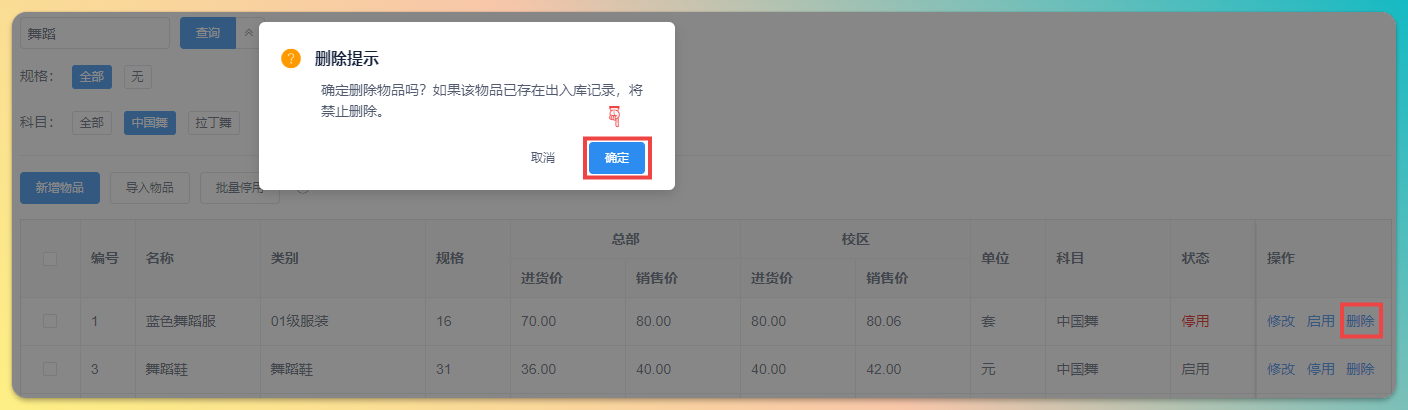Image resolution: width=1408 pixels, height=410 pixels.
Task: Toggle the select-all checkbox in table header
Action: tap(50, 259)
